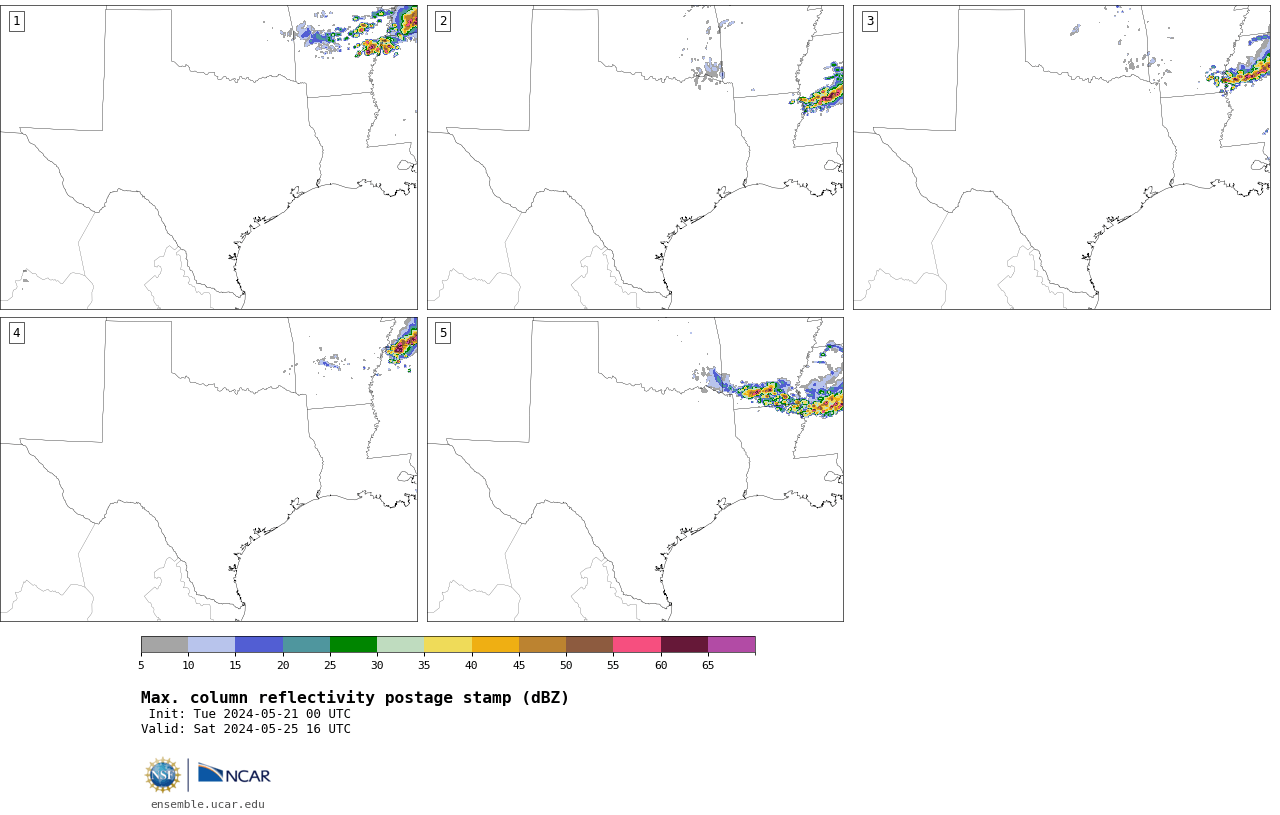
Task: Open ensemble member 3 map thumbnail
Action: [x=1062, y=157]
